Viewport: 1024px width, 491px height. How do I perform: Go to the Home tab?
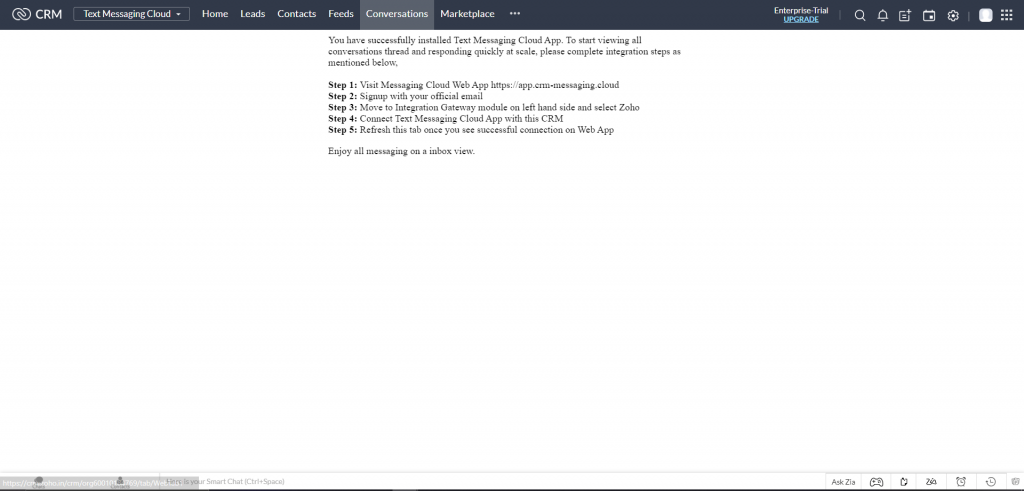coord(215,14)
